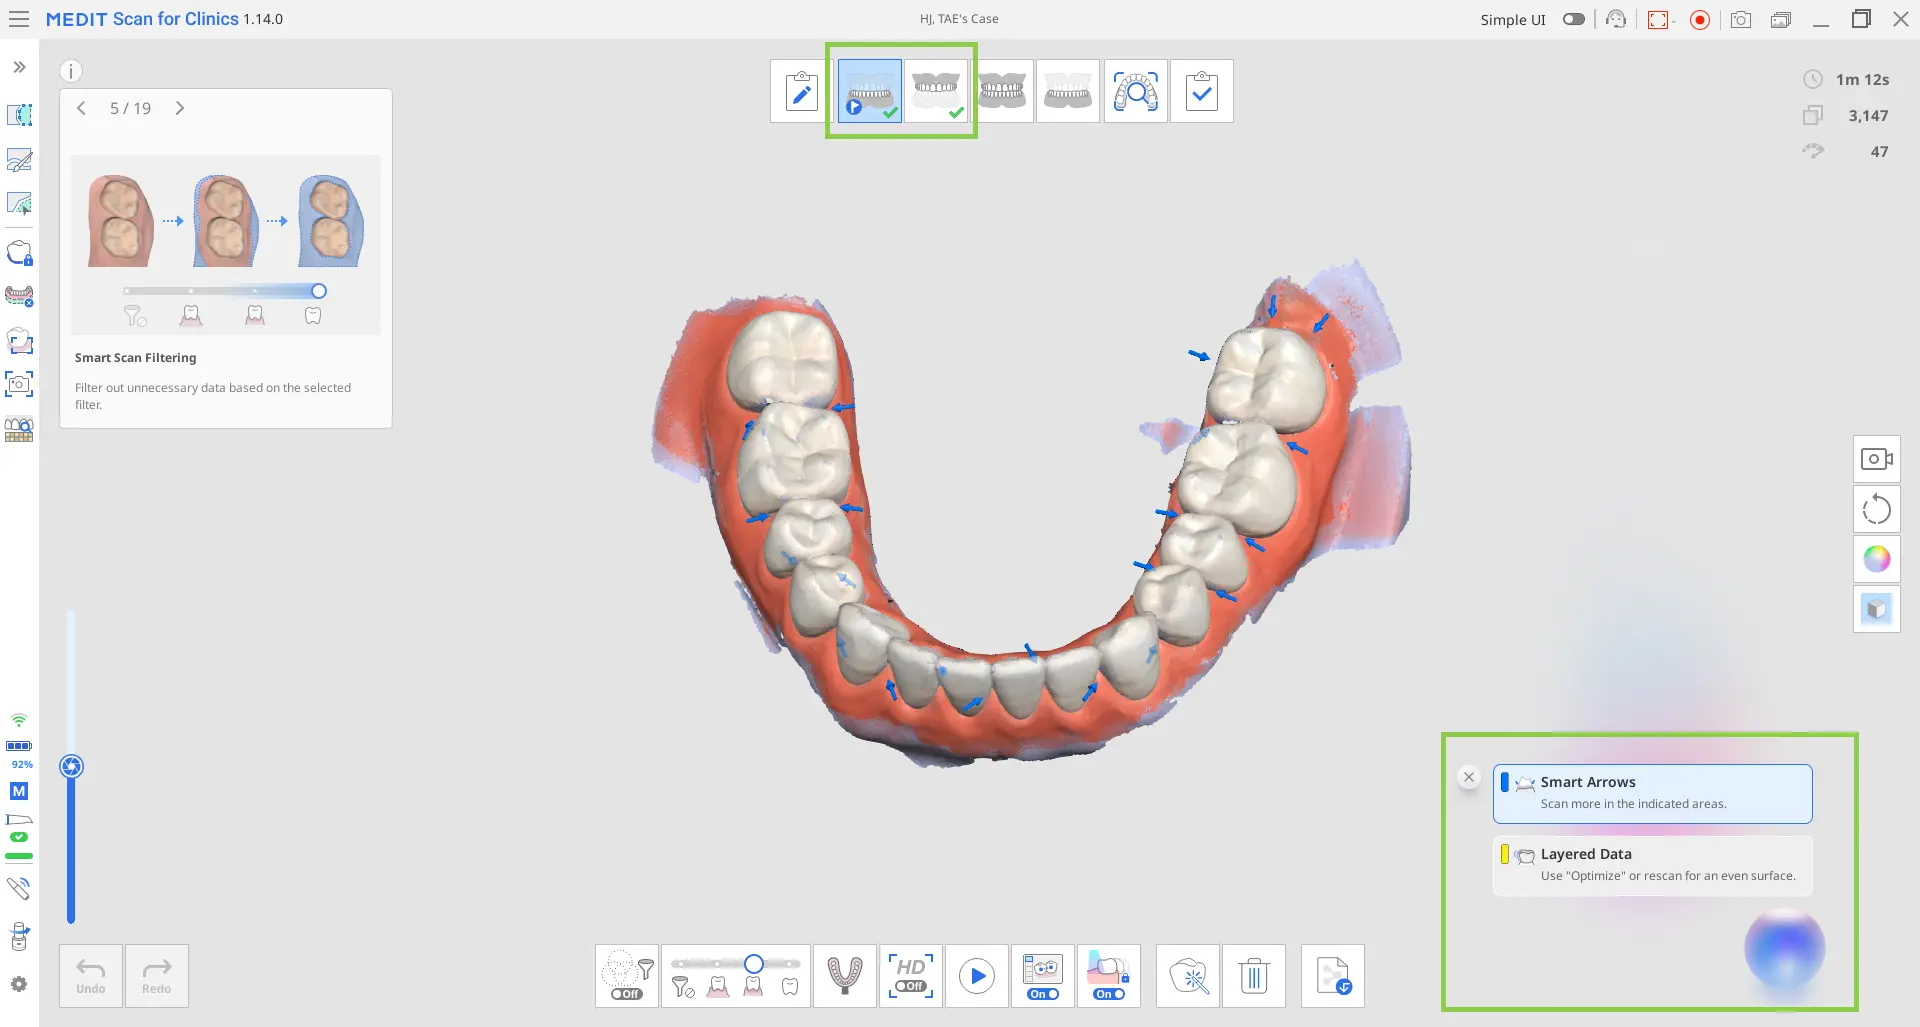Select the teeth with partial gingiva filter
The image size is (1920, 1027).
pos(754,988)
